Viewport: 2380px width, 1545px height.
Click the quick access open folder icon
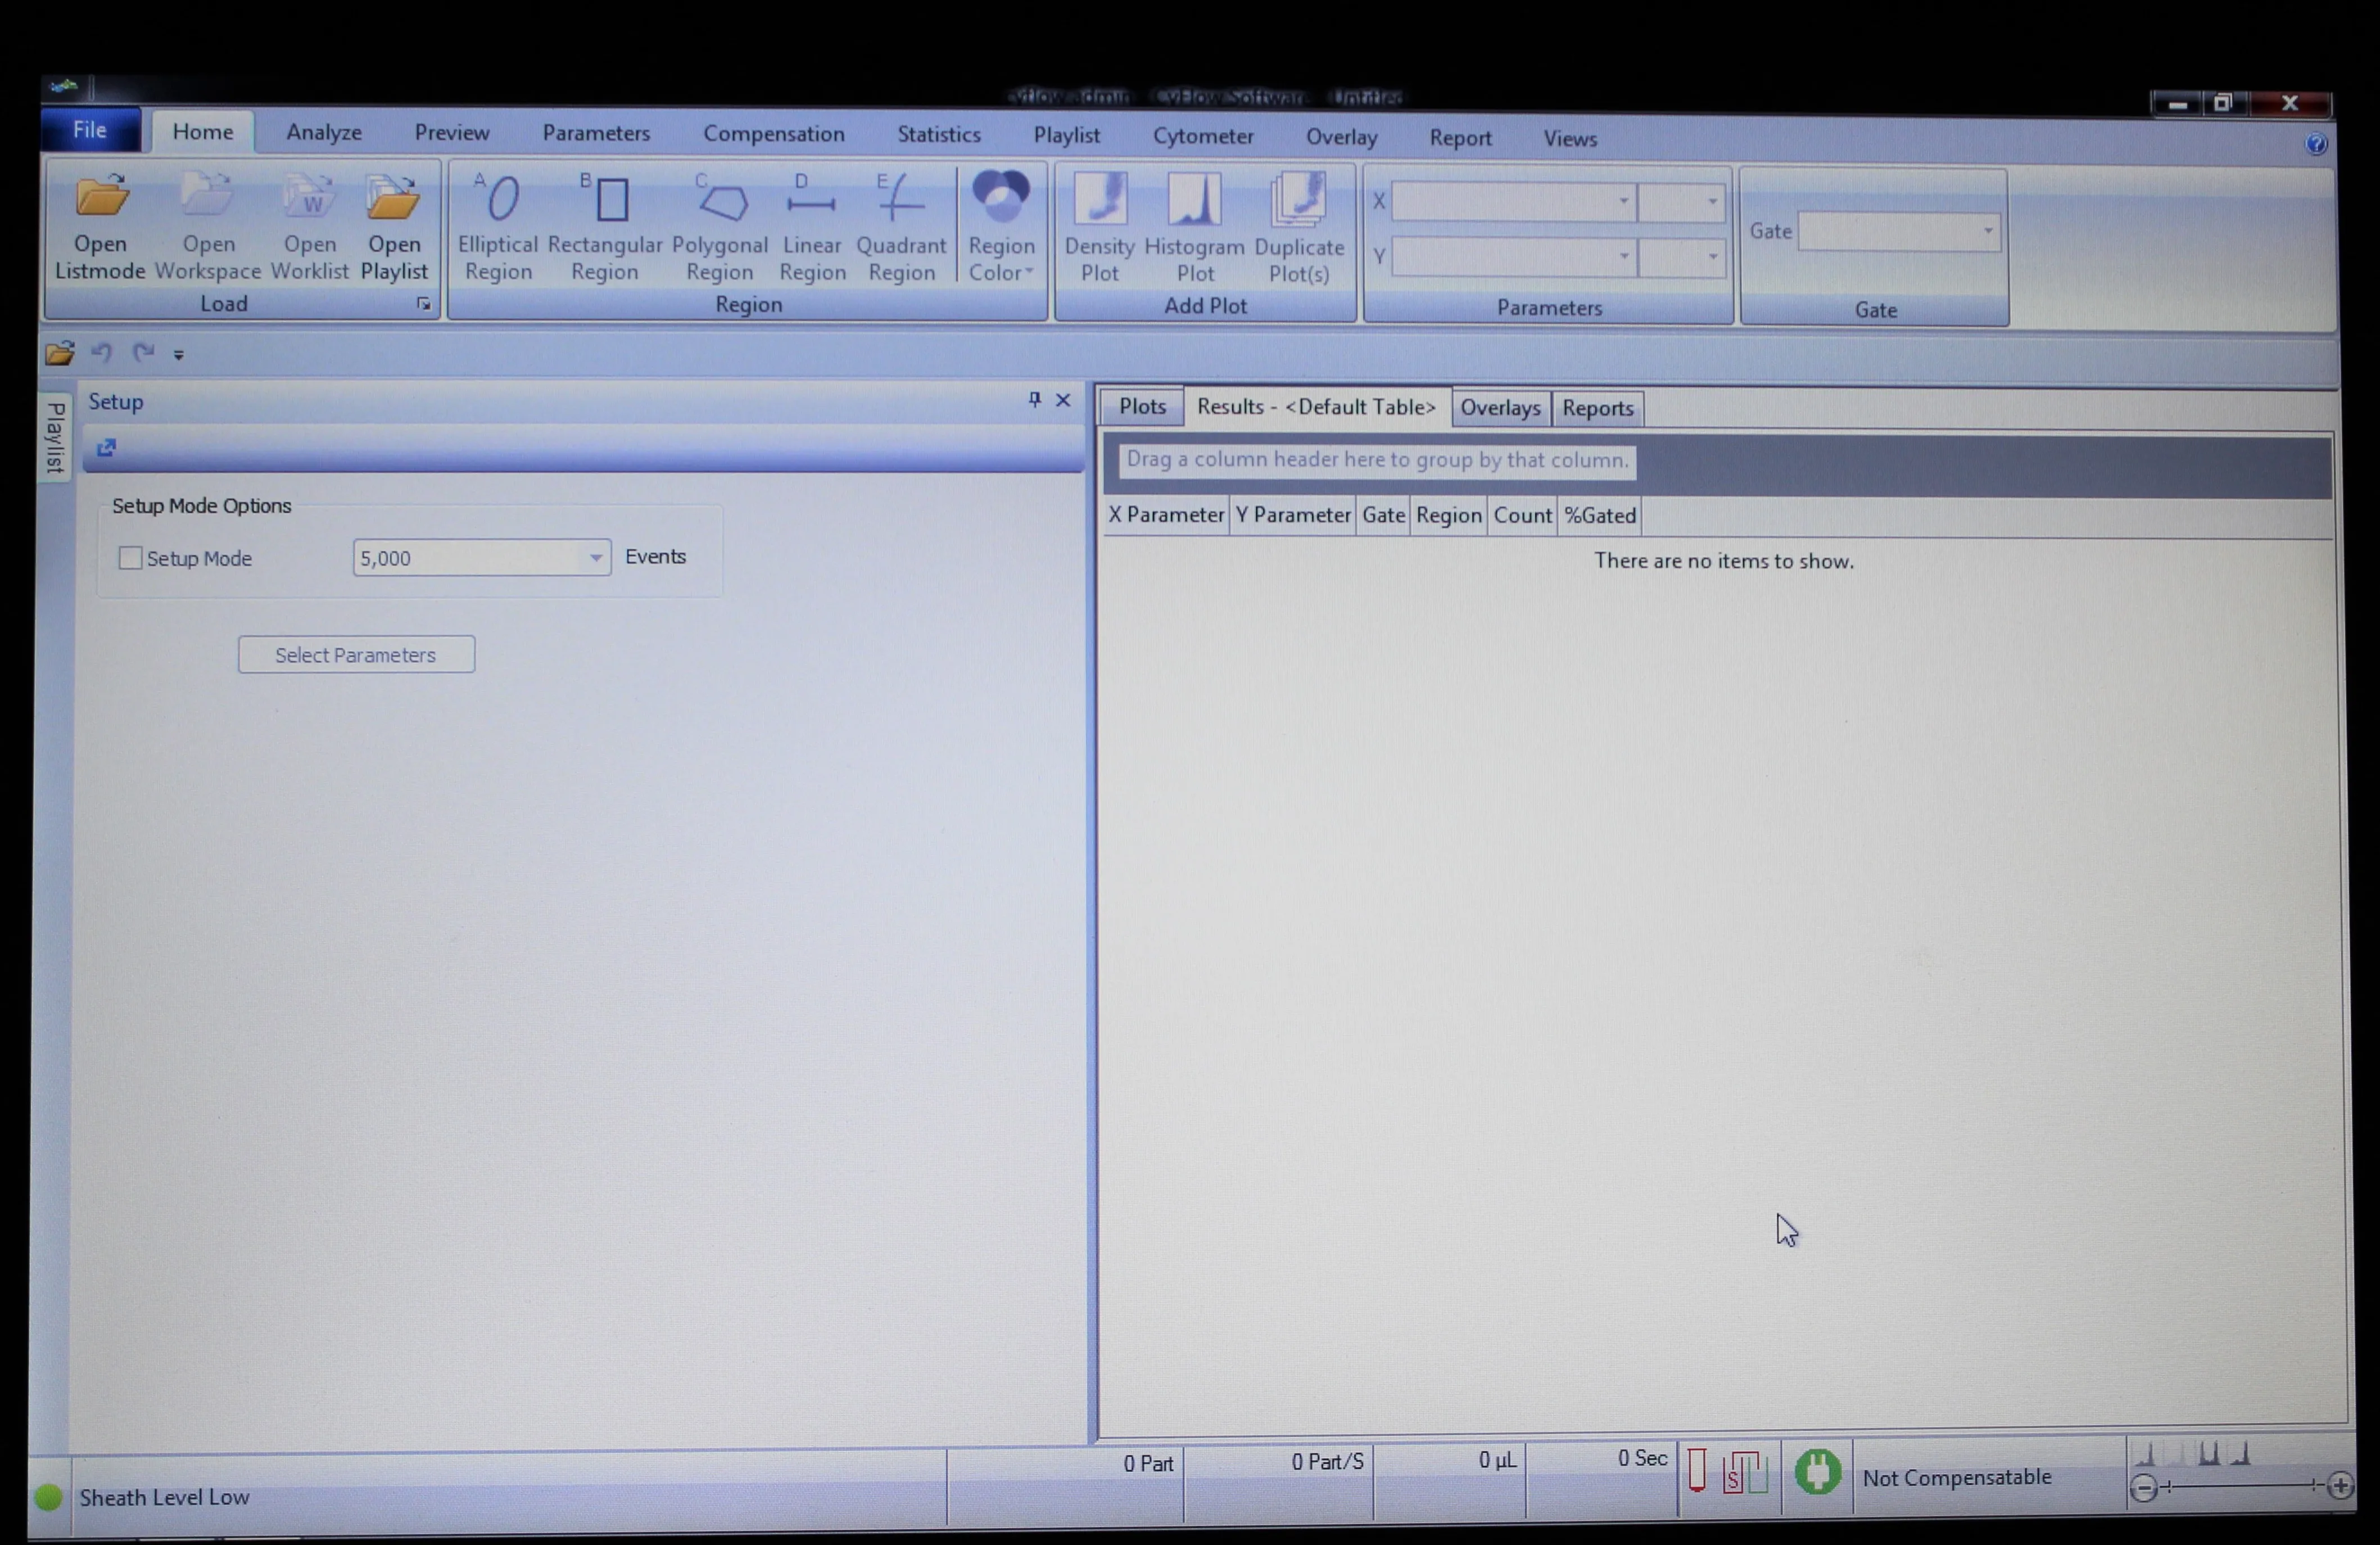tap(60, 353)
